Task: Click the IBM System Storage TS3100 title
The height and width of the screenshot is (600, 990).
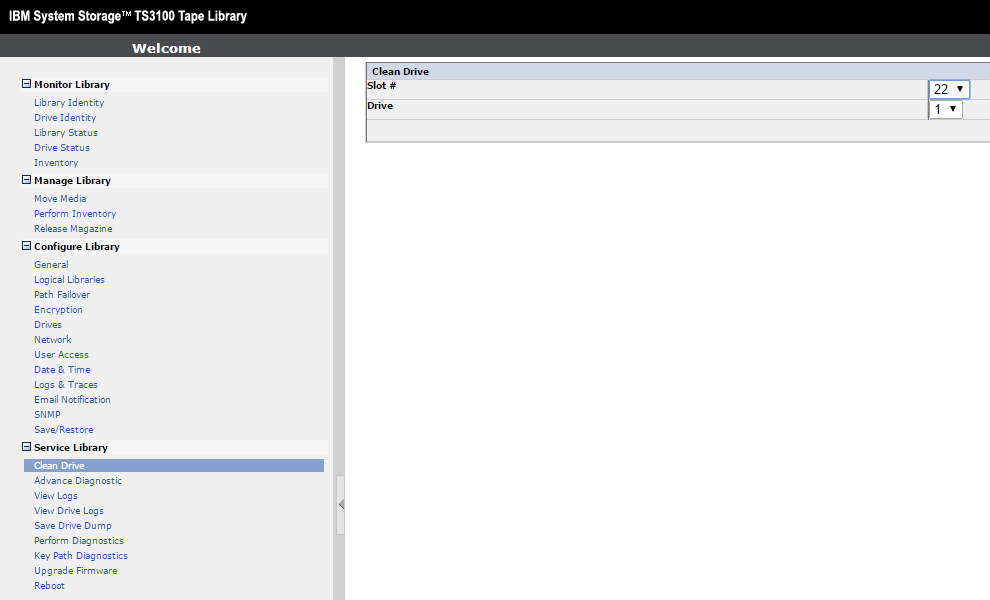Action: coord(128,16)
